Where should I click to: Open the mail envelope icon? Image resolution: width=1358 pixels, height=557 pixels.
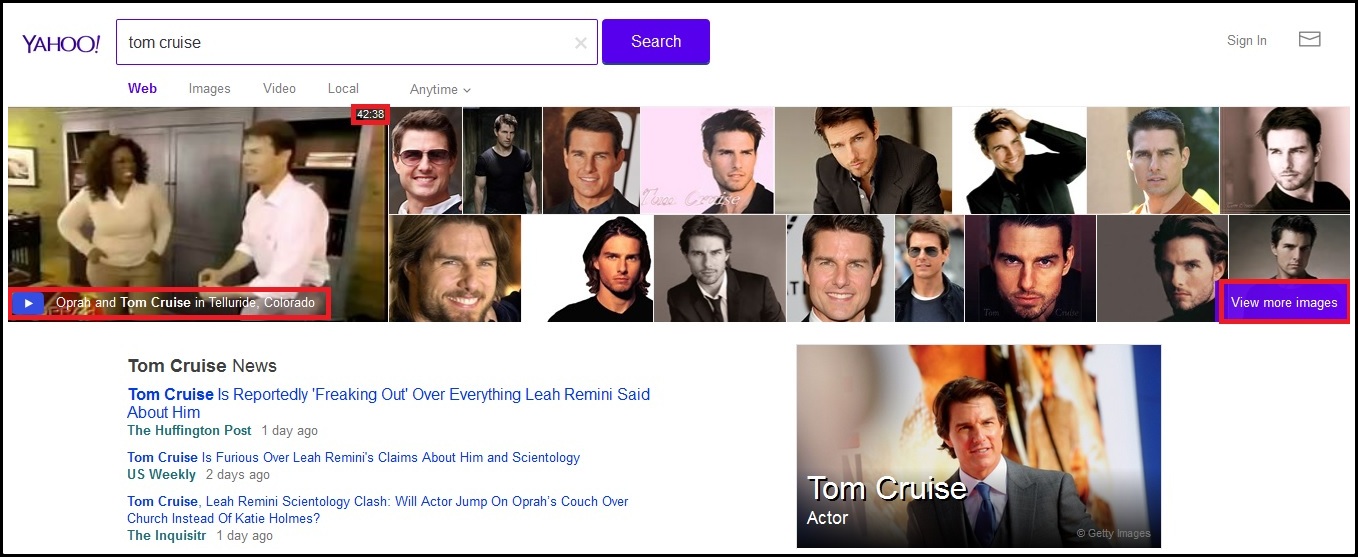[x=1309, y=40]
